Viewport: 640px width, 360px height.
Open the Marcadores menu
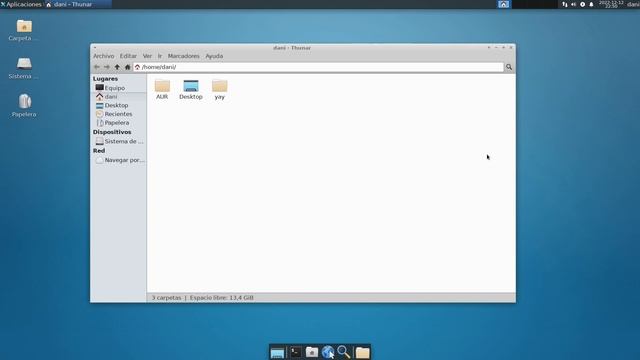(184, 56)
